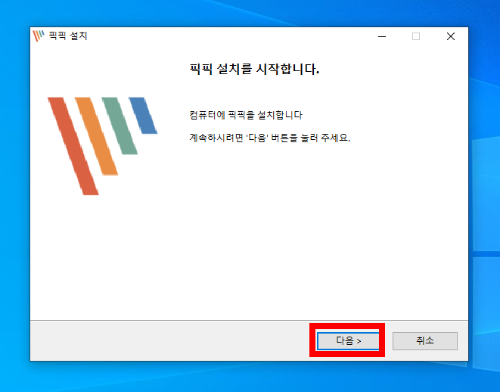Close the 픽픽 설치 window
Screen dimensions: 500x392
tap(451, 36)
